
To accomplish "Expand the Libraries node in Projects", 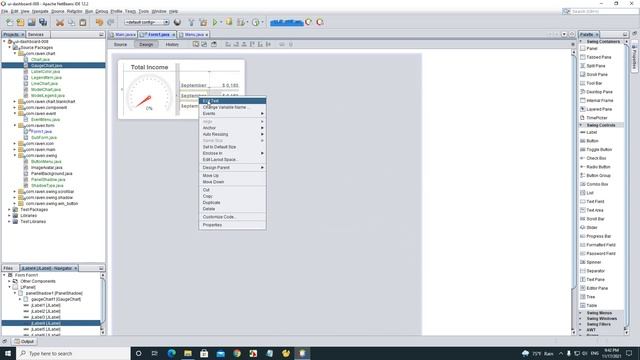I will click(9, 216).
